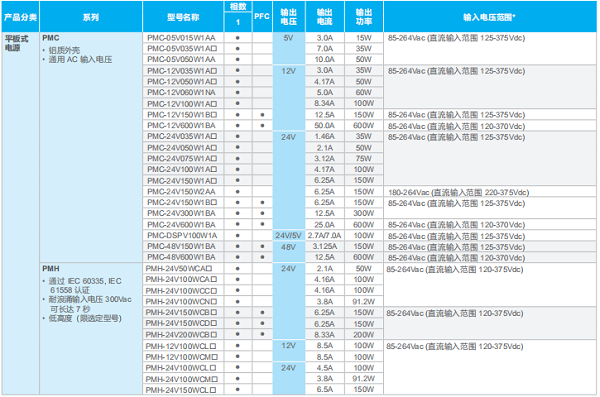The width and height of the screenshot is (600, 397).
Task: Select the 输出功率 column header
Action: (x=364, y=17)
